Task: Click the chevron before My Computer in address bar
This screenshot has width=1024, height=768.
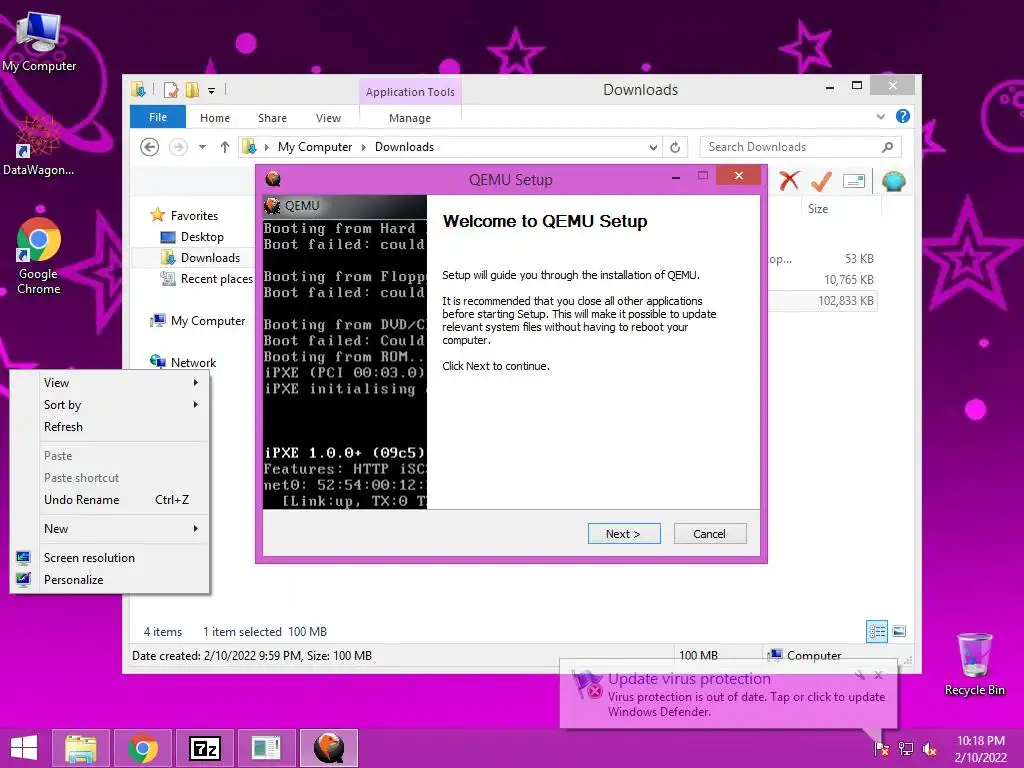Action: click(266, 147)
